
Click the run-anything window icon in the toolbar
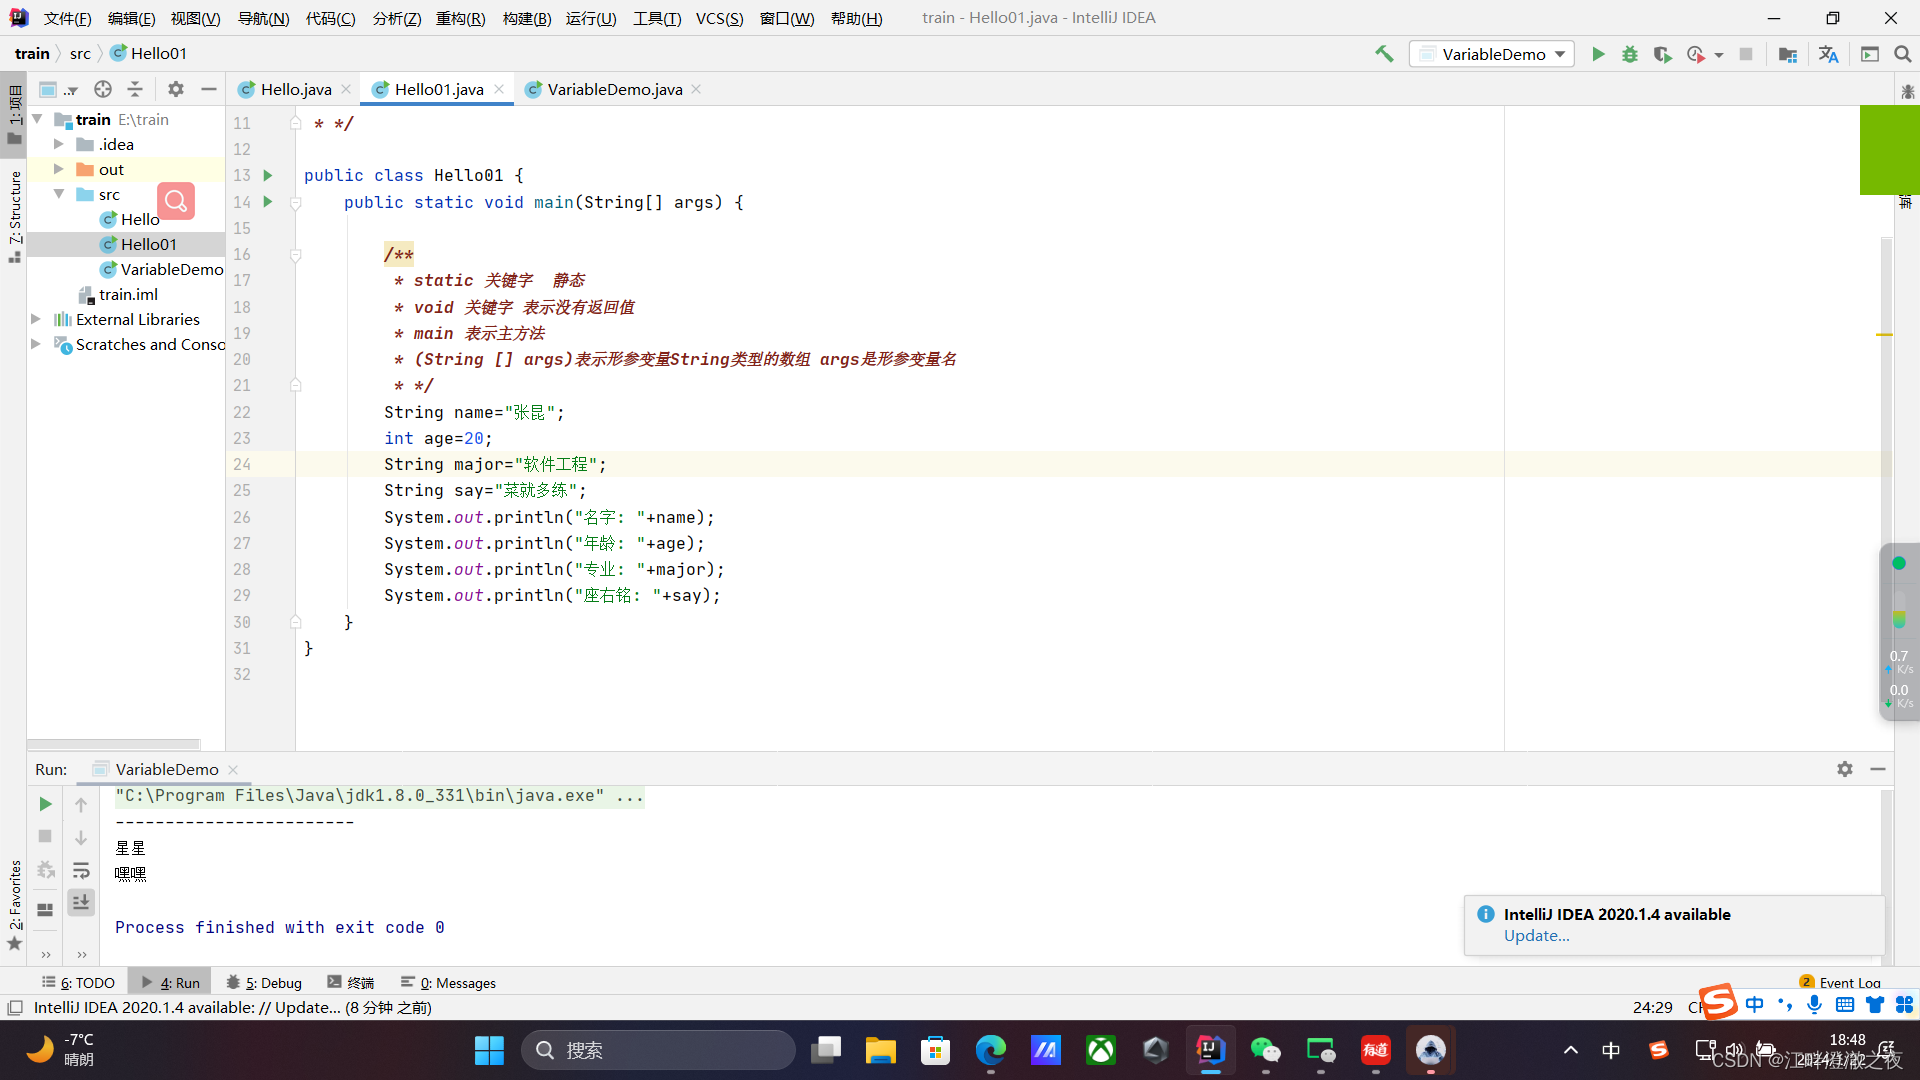click(x=1870, y=54)
